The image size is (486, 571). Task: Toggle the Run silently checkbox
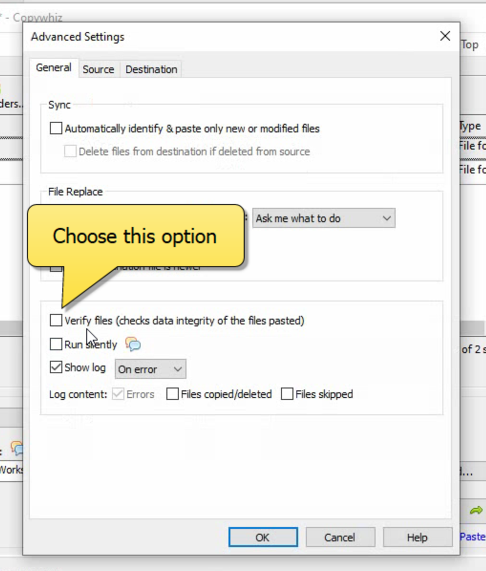coord(56,344)
